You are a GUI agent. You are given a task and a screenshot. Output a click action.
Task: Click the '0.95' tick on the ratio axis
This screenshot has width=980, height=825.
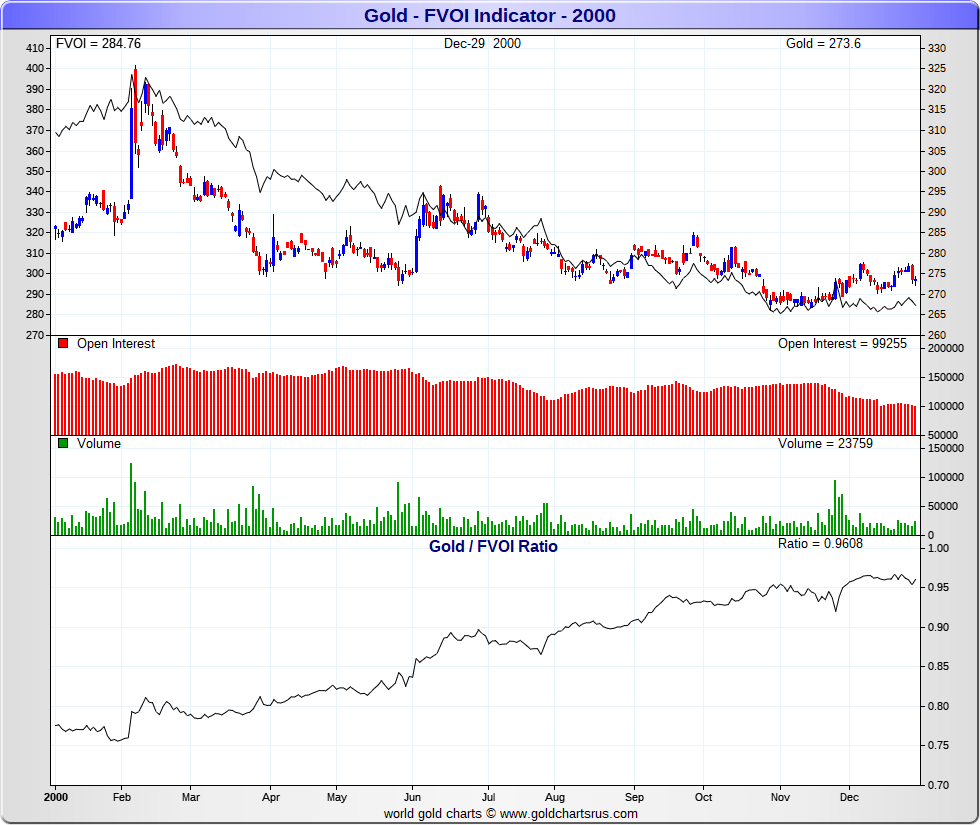(938, 587)
